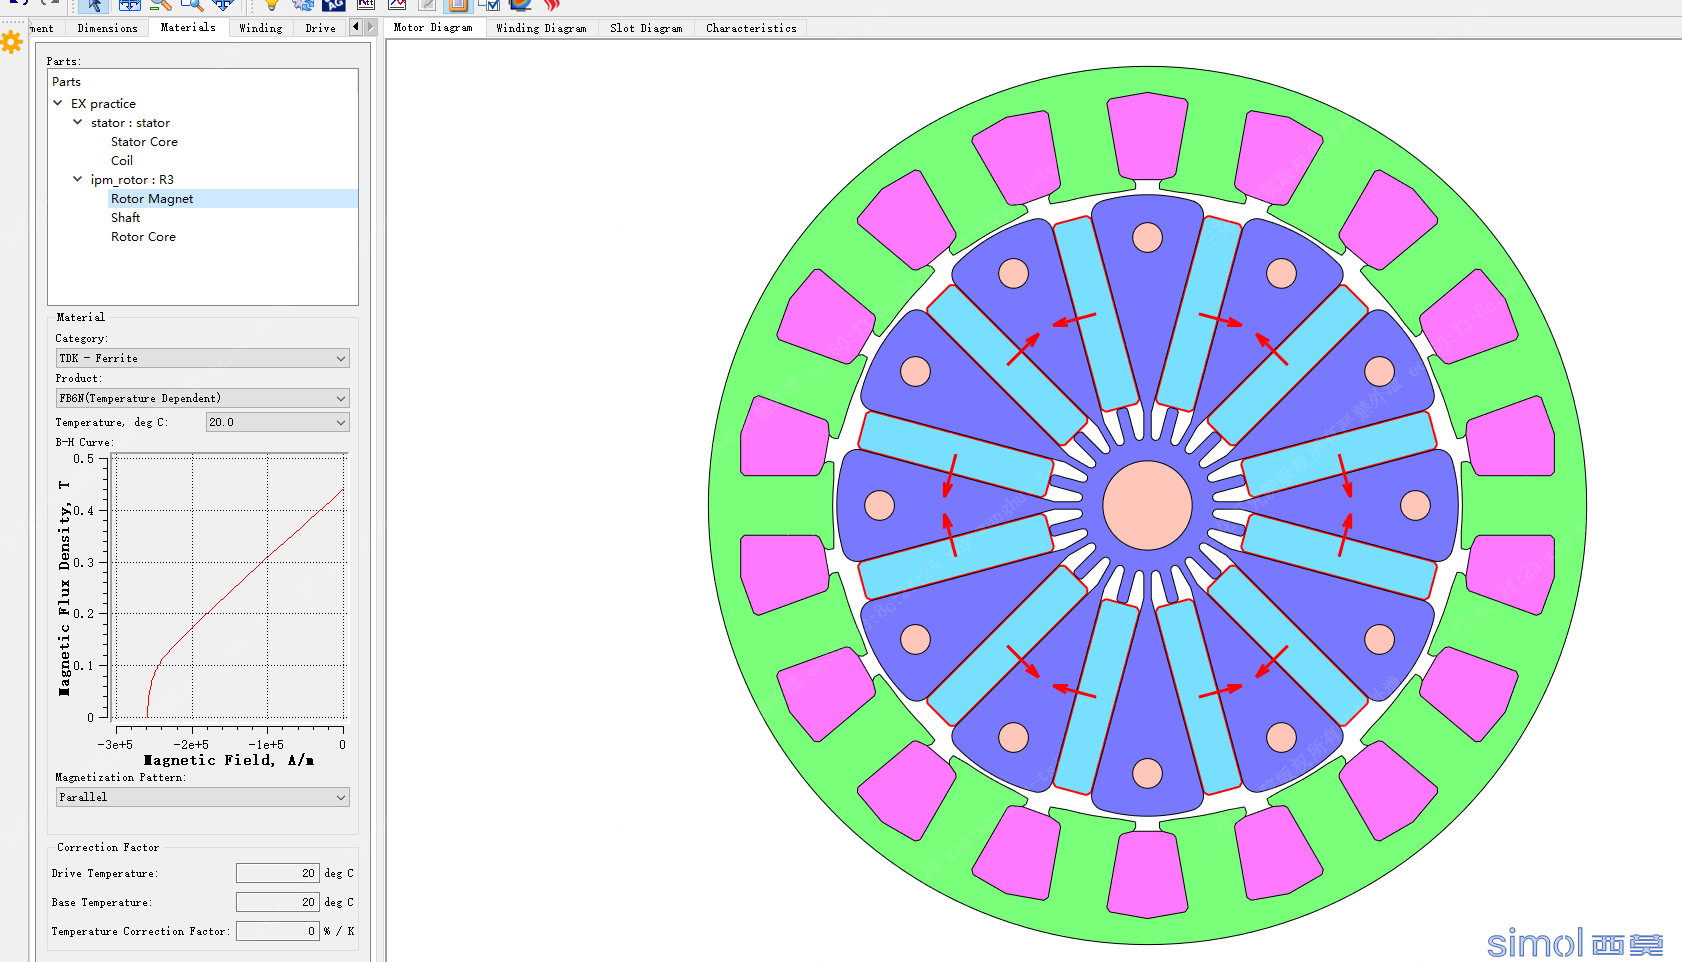Click the B-H curve plot area

point(229,586)
